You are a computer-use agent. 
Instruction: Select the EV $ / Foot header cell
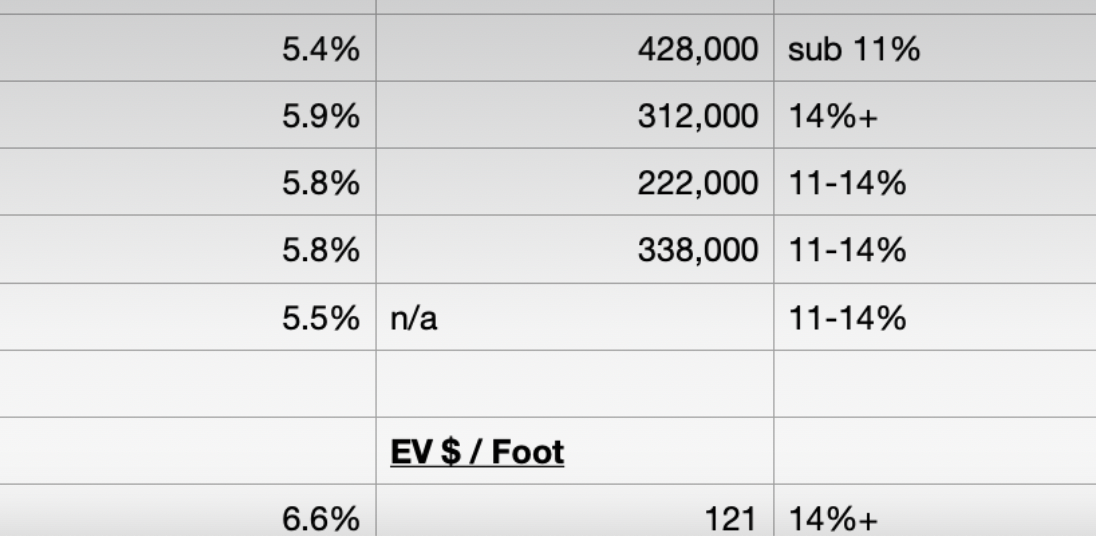pos(575,451)
